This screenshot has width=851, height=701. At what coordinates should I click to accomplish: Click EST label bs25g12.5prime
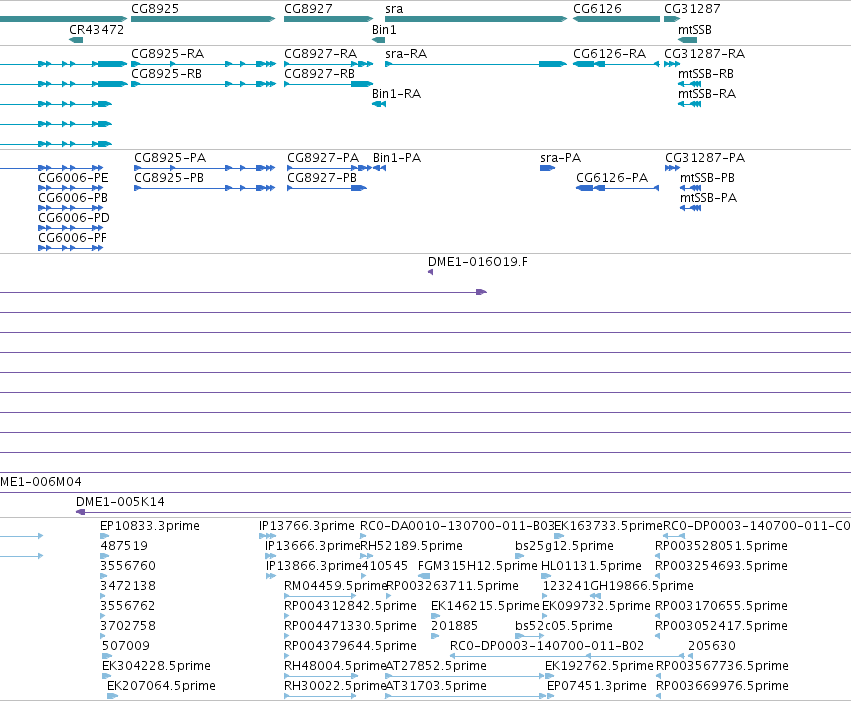[x=564, y=546]
